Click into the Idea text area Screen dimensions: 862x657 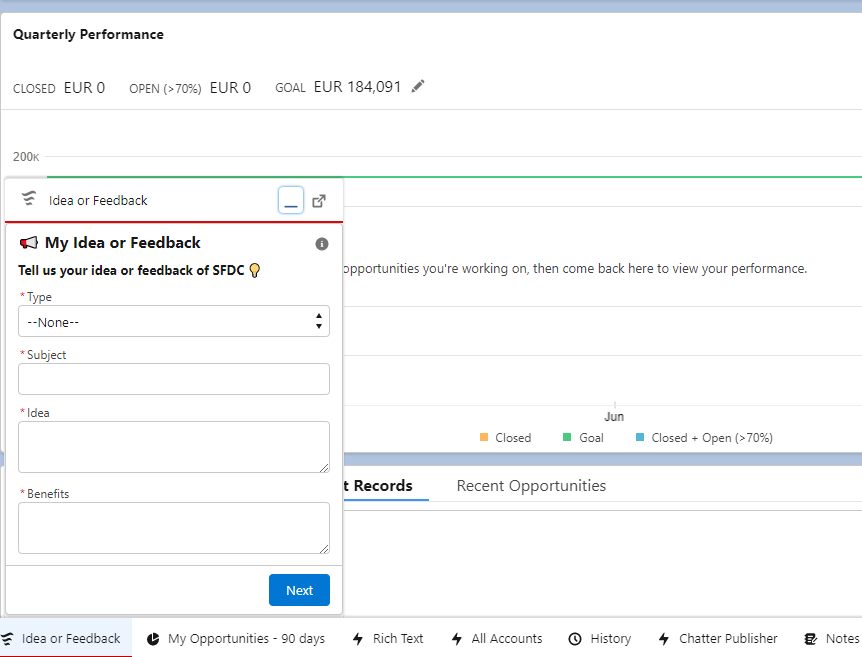[x=174, y=447]
